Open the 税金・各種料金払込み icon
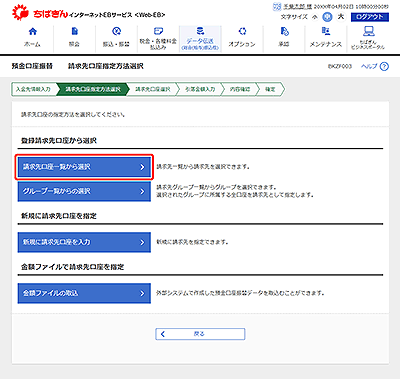Viewport: 400px width, 379px height. pos(158,31)
